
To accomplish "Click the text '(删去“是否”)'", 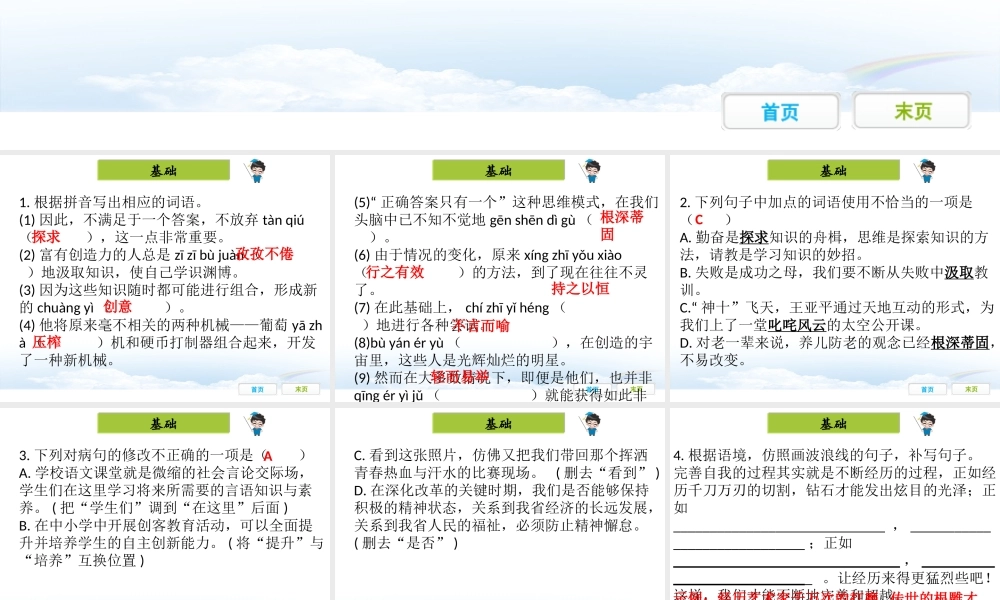I will 406,543.
